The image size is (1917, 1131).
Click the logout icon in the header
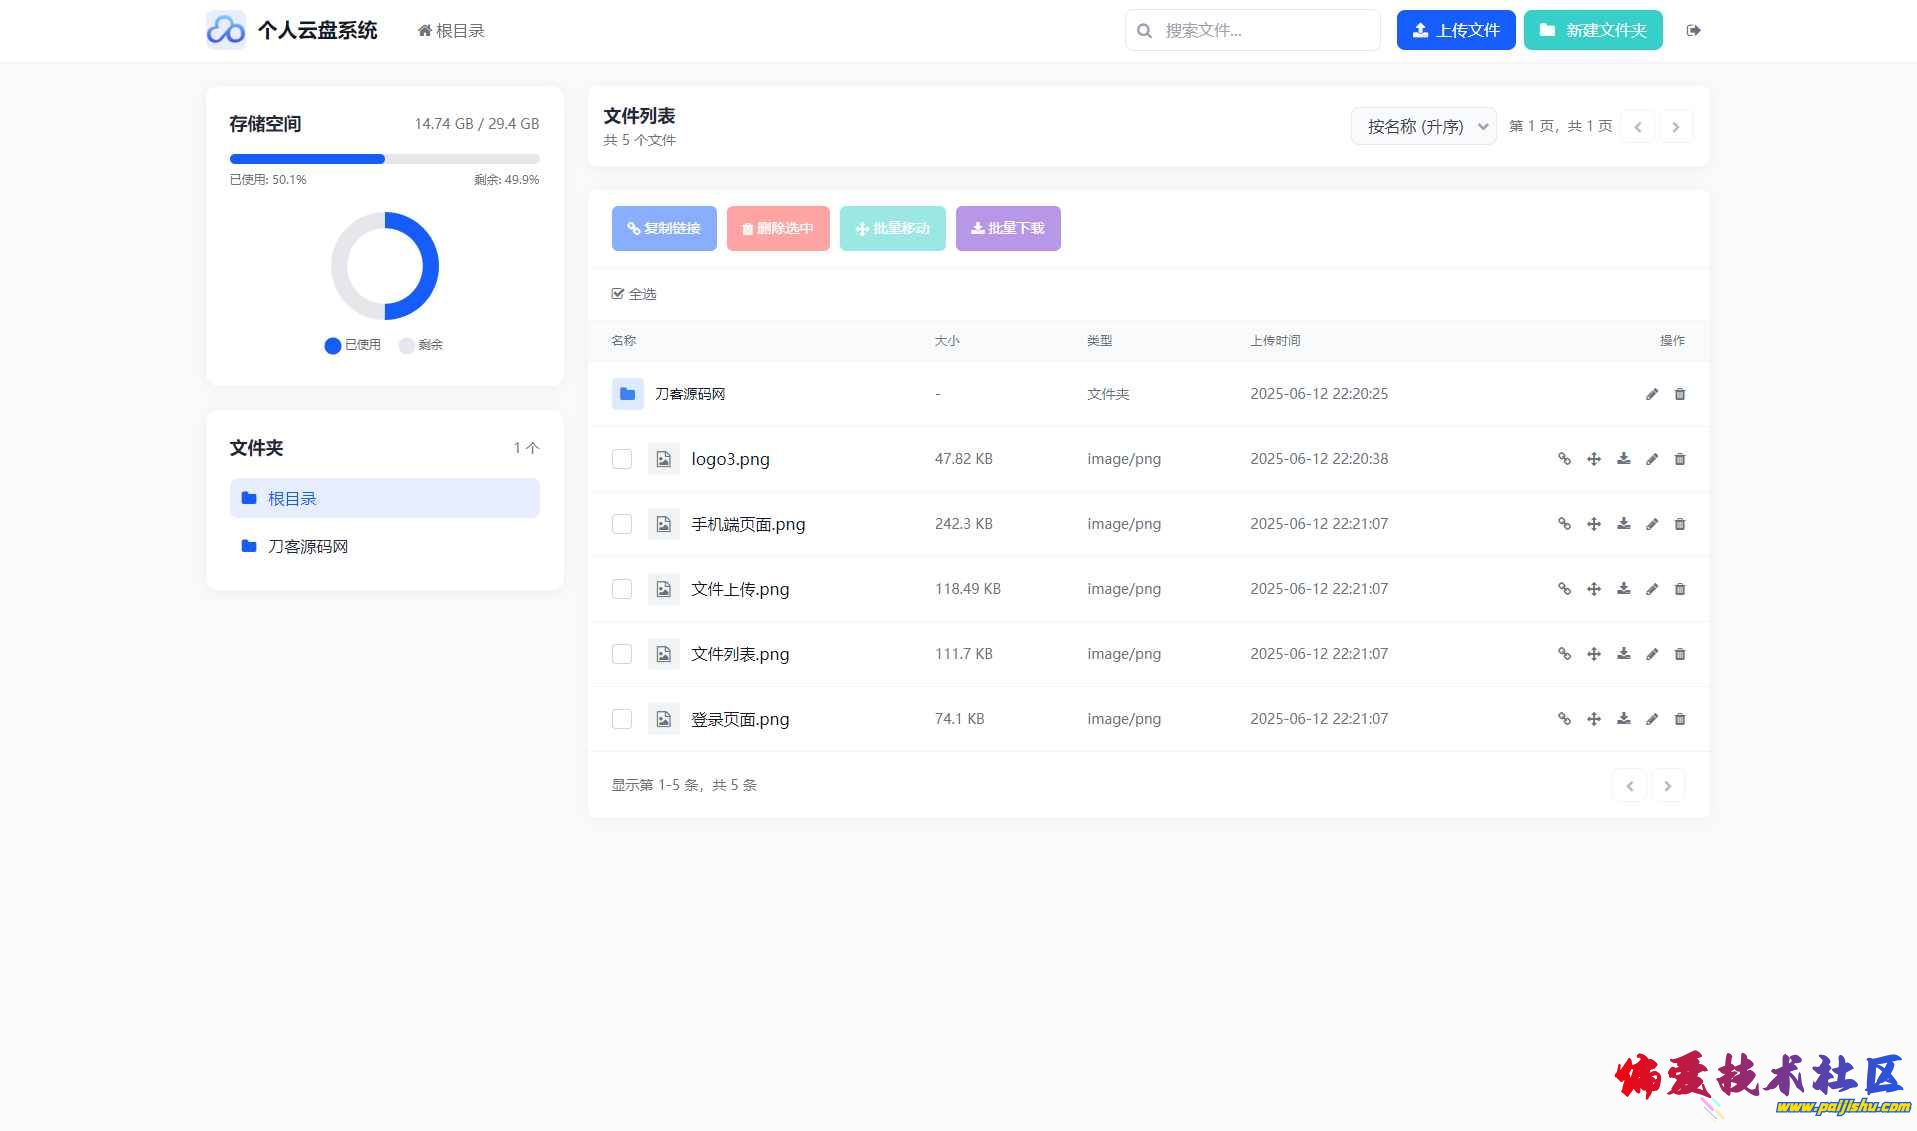pos(1693,30)
